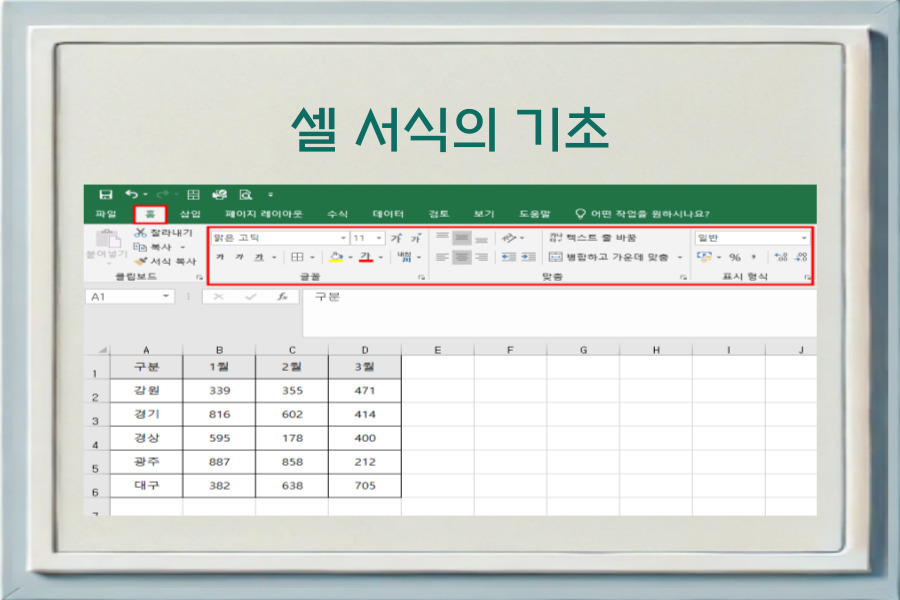Toggle bold 가 formatting
Screen dimensions: 900x600
click(x=220, y=257)
